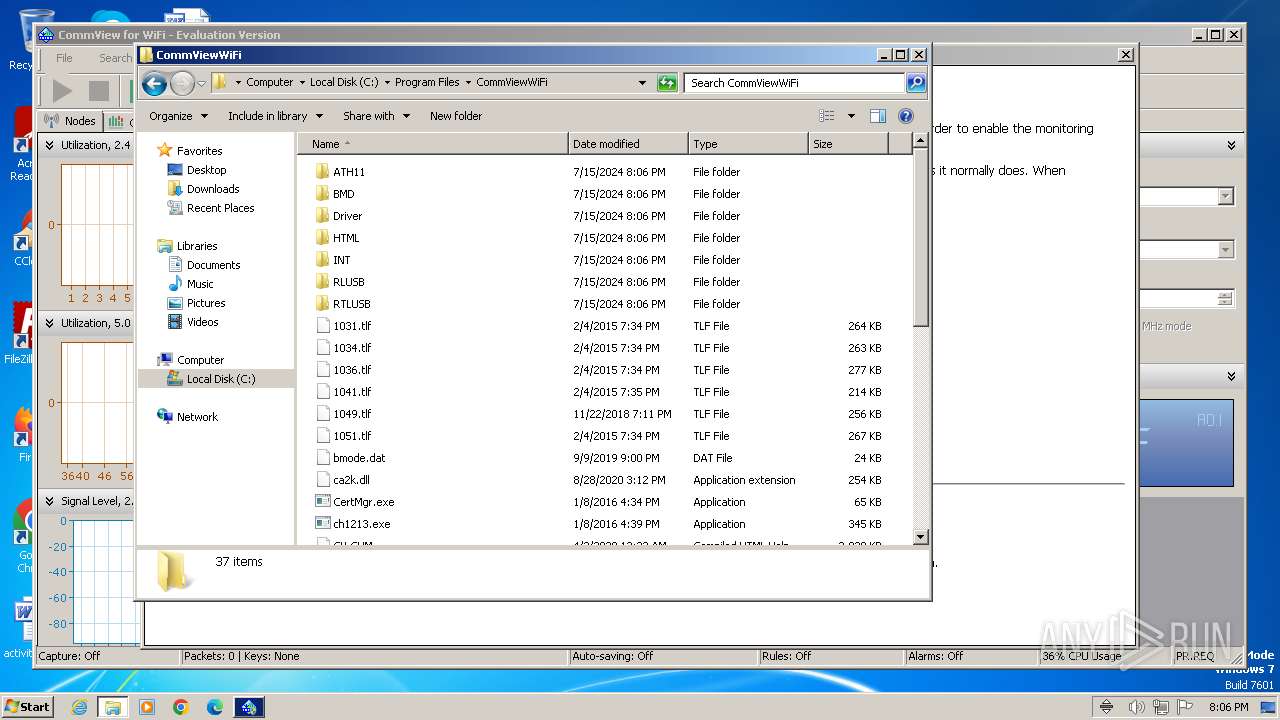Select Videos under Libraries
The width and height of the screenshot is (1280, 720).
202,322
